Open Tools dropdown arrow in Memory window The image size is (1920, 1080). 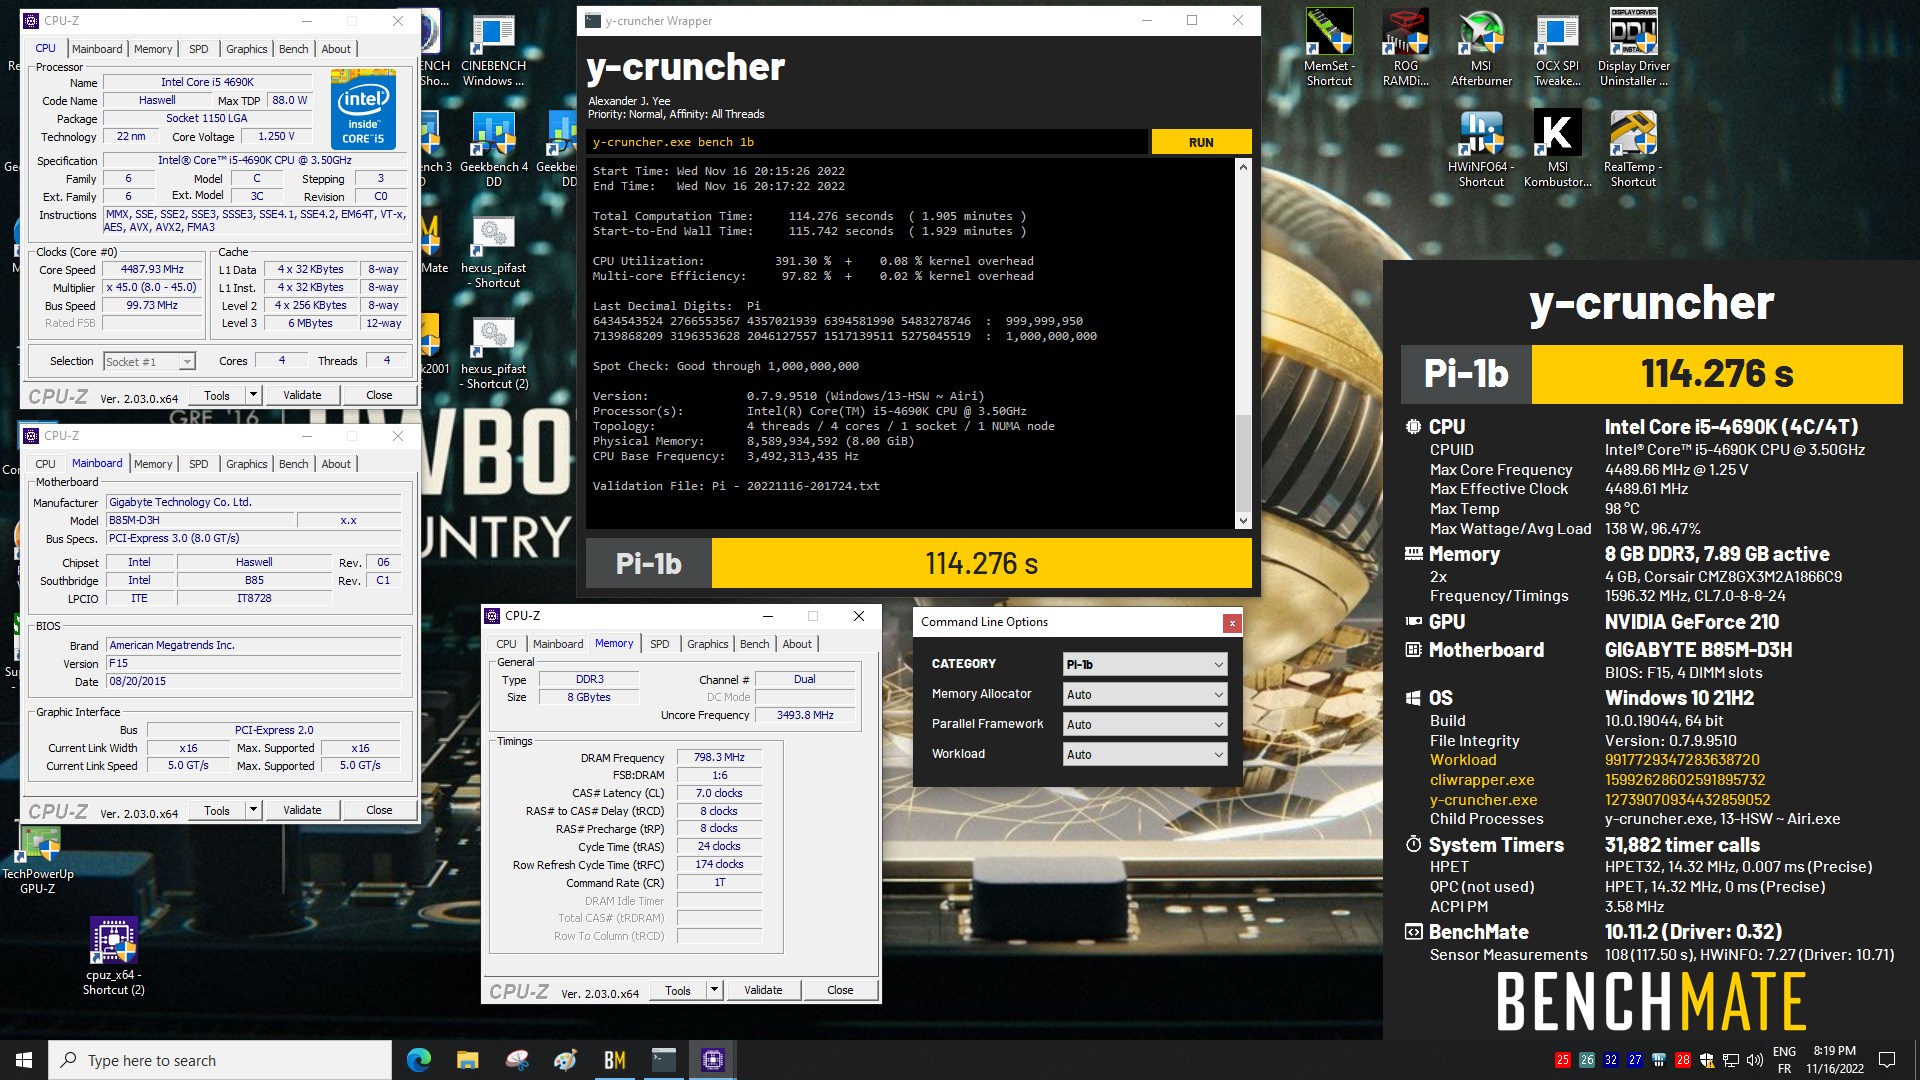click(x=714, y=990)
